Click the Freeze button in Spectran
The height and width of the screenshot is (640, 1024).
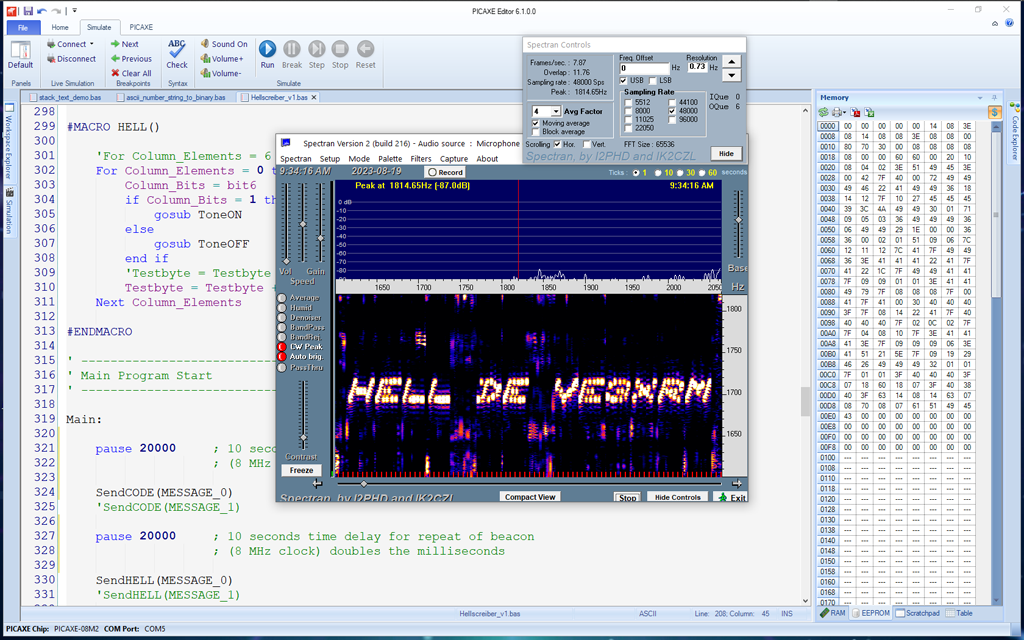302,470
